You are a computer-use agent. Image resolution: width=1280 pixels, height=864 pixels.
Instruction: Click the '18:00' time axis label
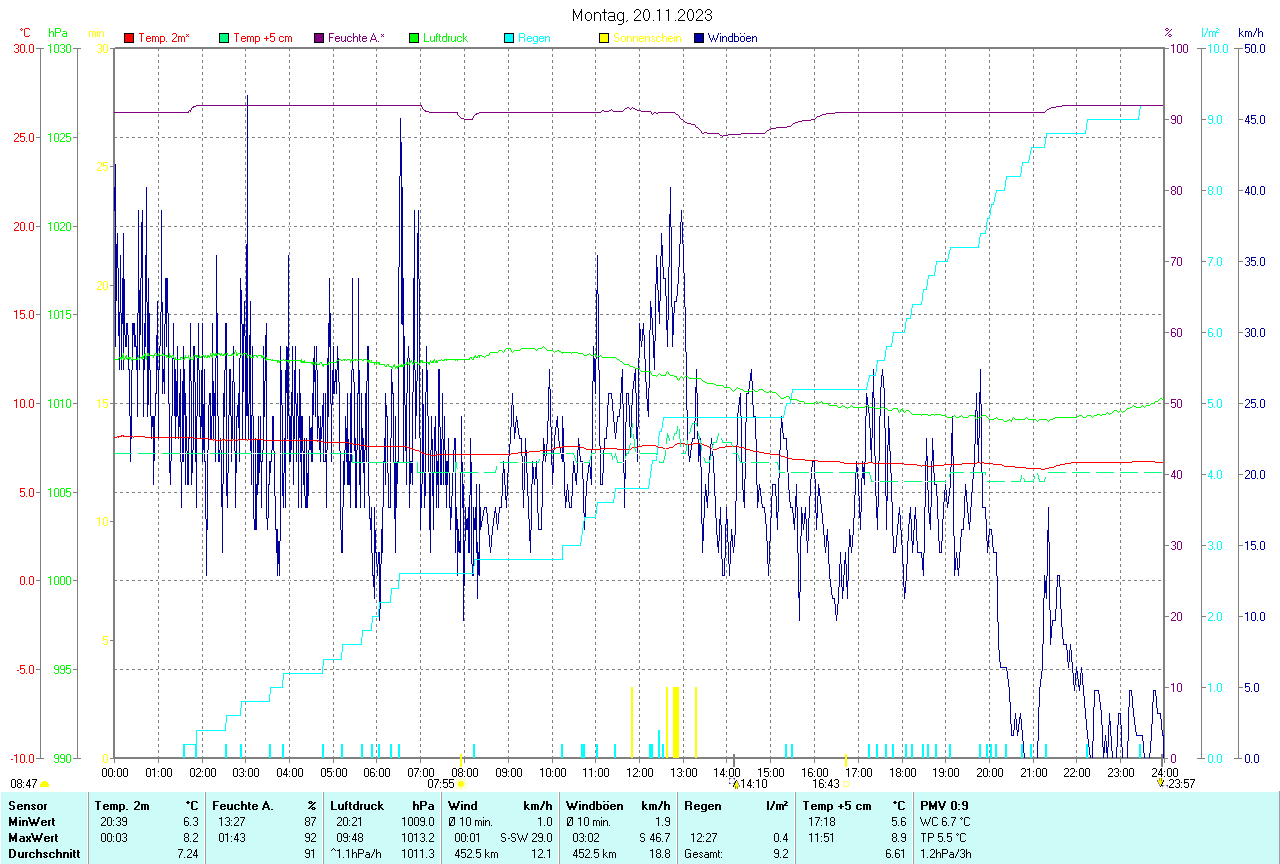coord(902,772)
